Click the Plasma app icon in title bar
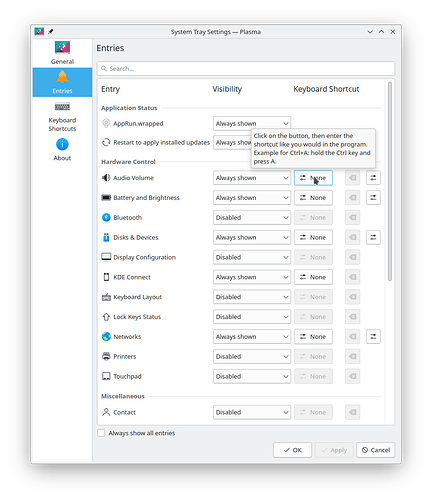This screenshot has height=500, width=431. pyautogui.click(x=39, y=31)
